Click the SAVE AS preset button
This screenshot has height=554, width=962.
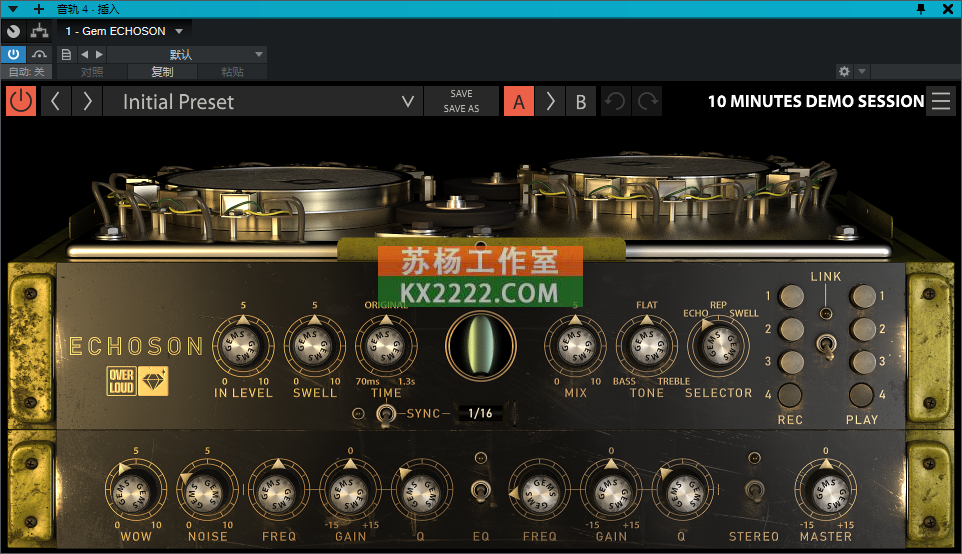(461, 109)
